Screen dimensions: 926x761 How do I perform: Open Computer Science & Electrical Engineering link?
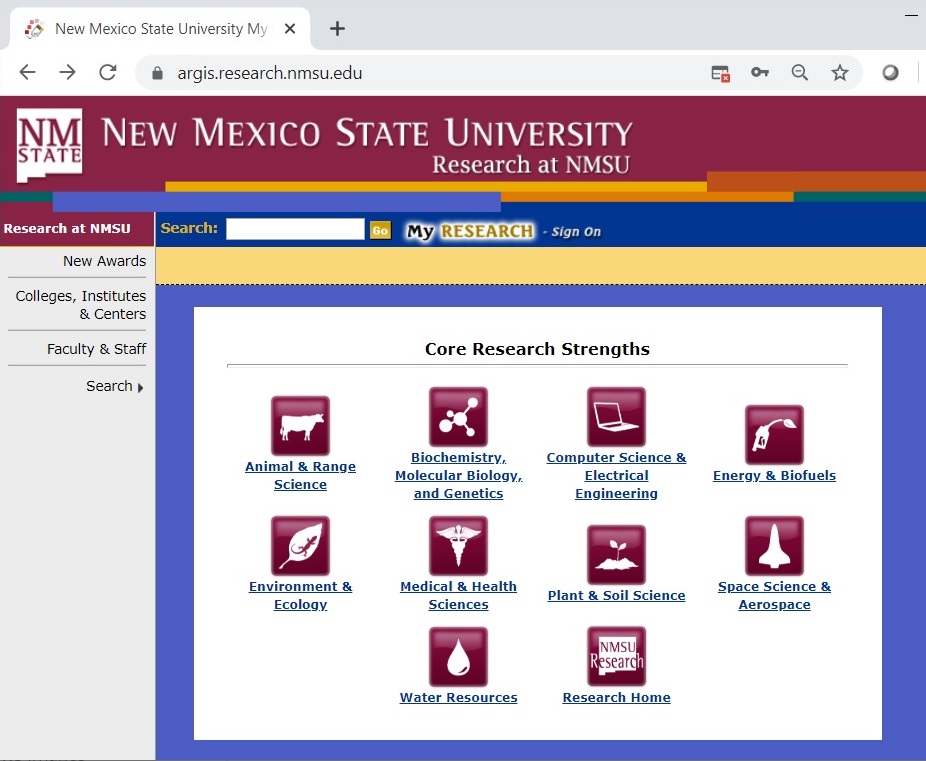616,475
